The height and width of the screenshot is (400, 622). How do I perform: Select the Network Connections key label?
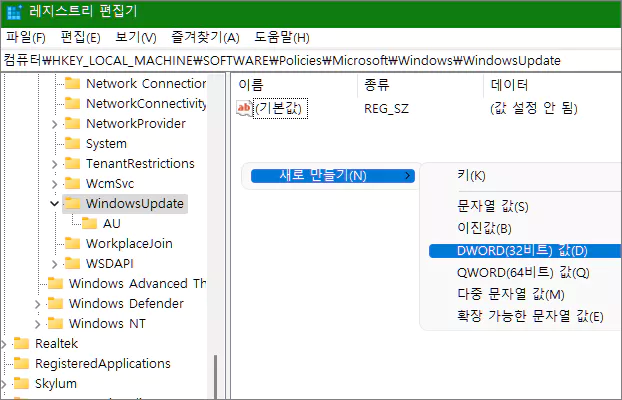146,83
